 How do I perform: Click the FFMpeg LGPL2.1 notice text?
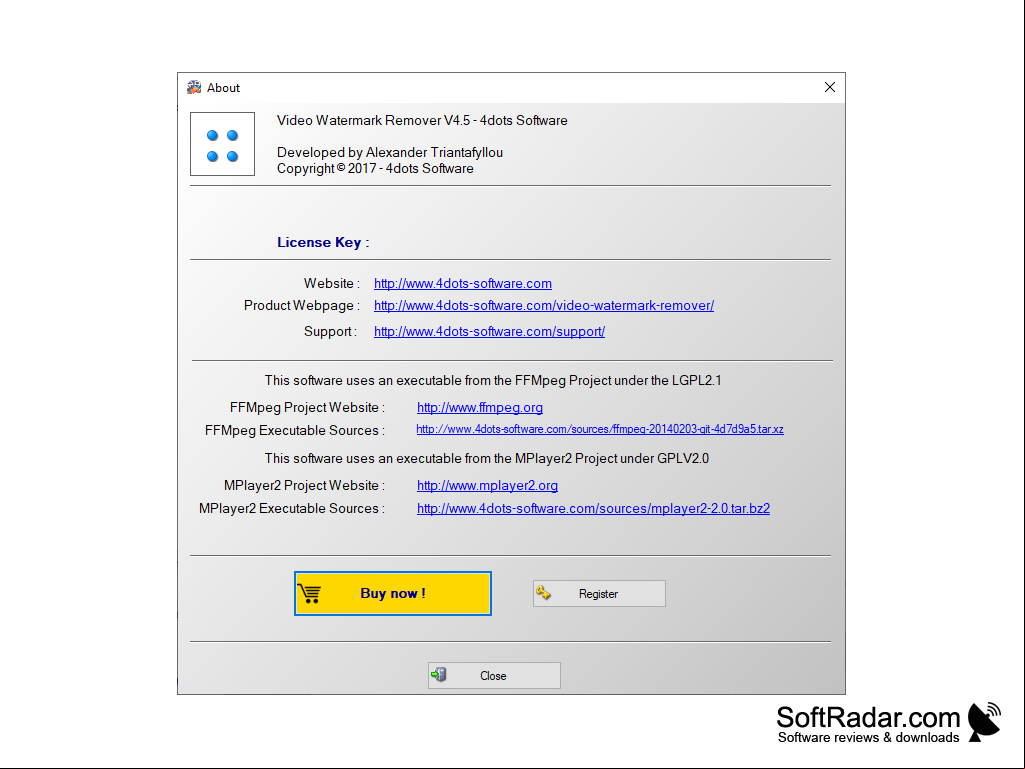493,381
